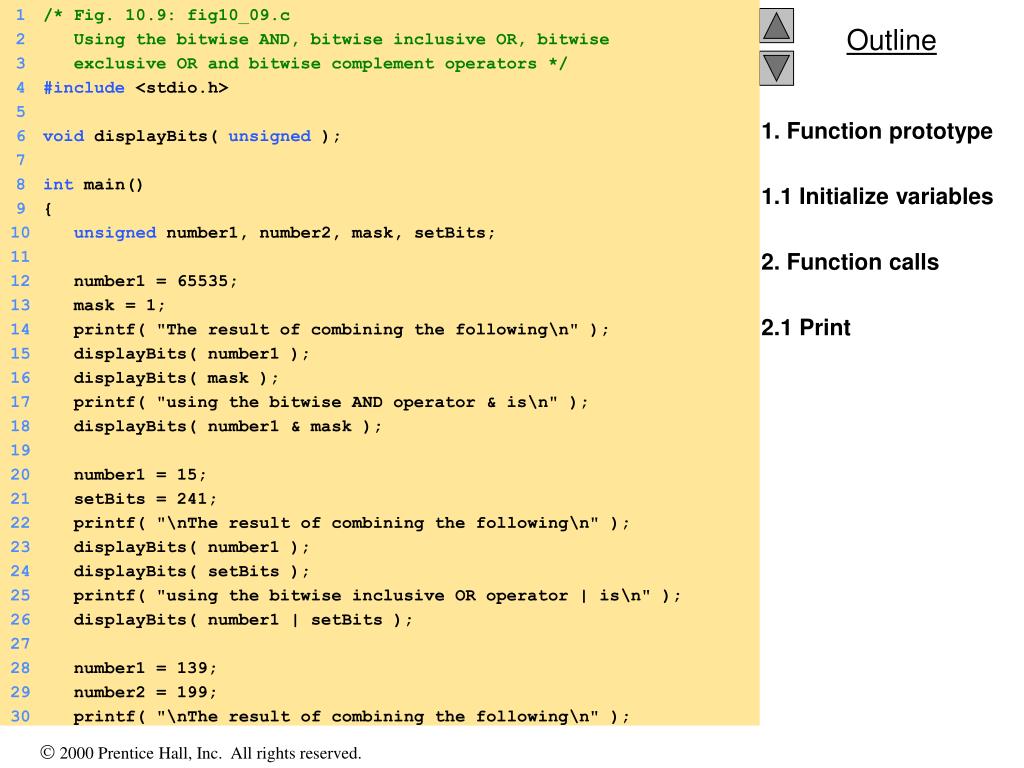The image size is (1024, 768).
Task: Select '2.1 Print' outline entry
Action: click(806, 327)
